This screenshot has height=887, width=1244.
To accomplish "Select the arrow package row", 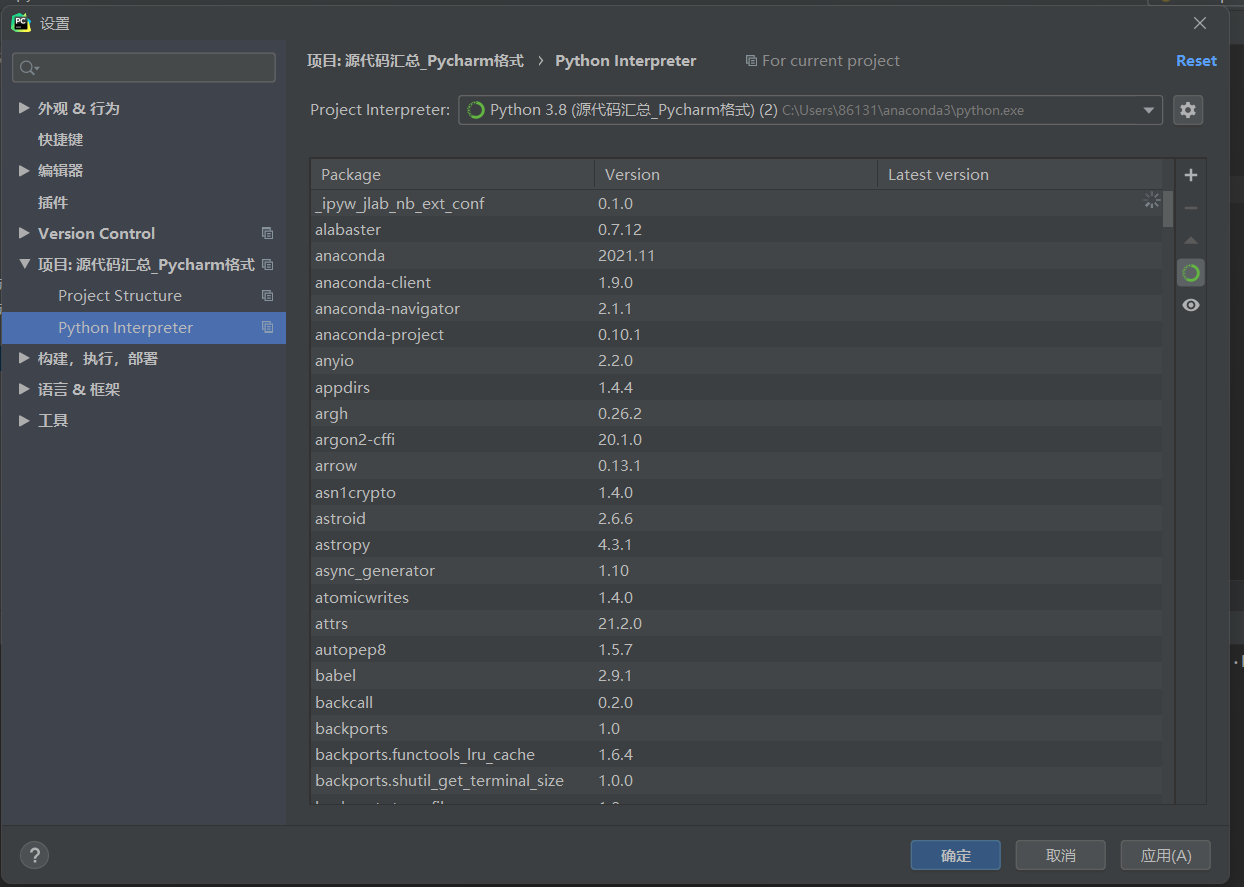I will click(x=737, y=466).
